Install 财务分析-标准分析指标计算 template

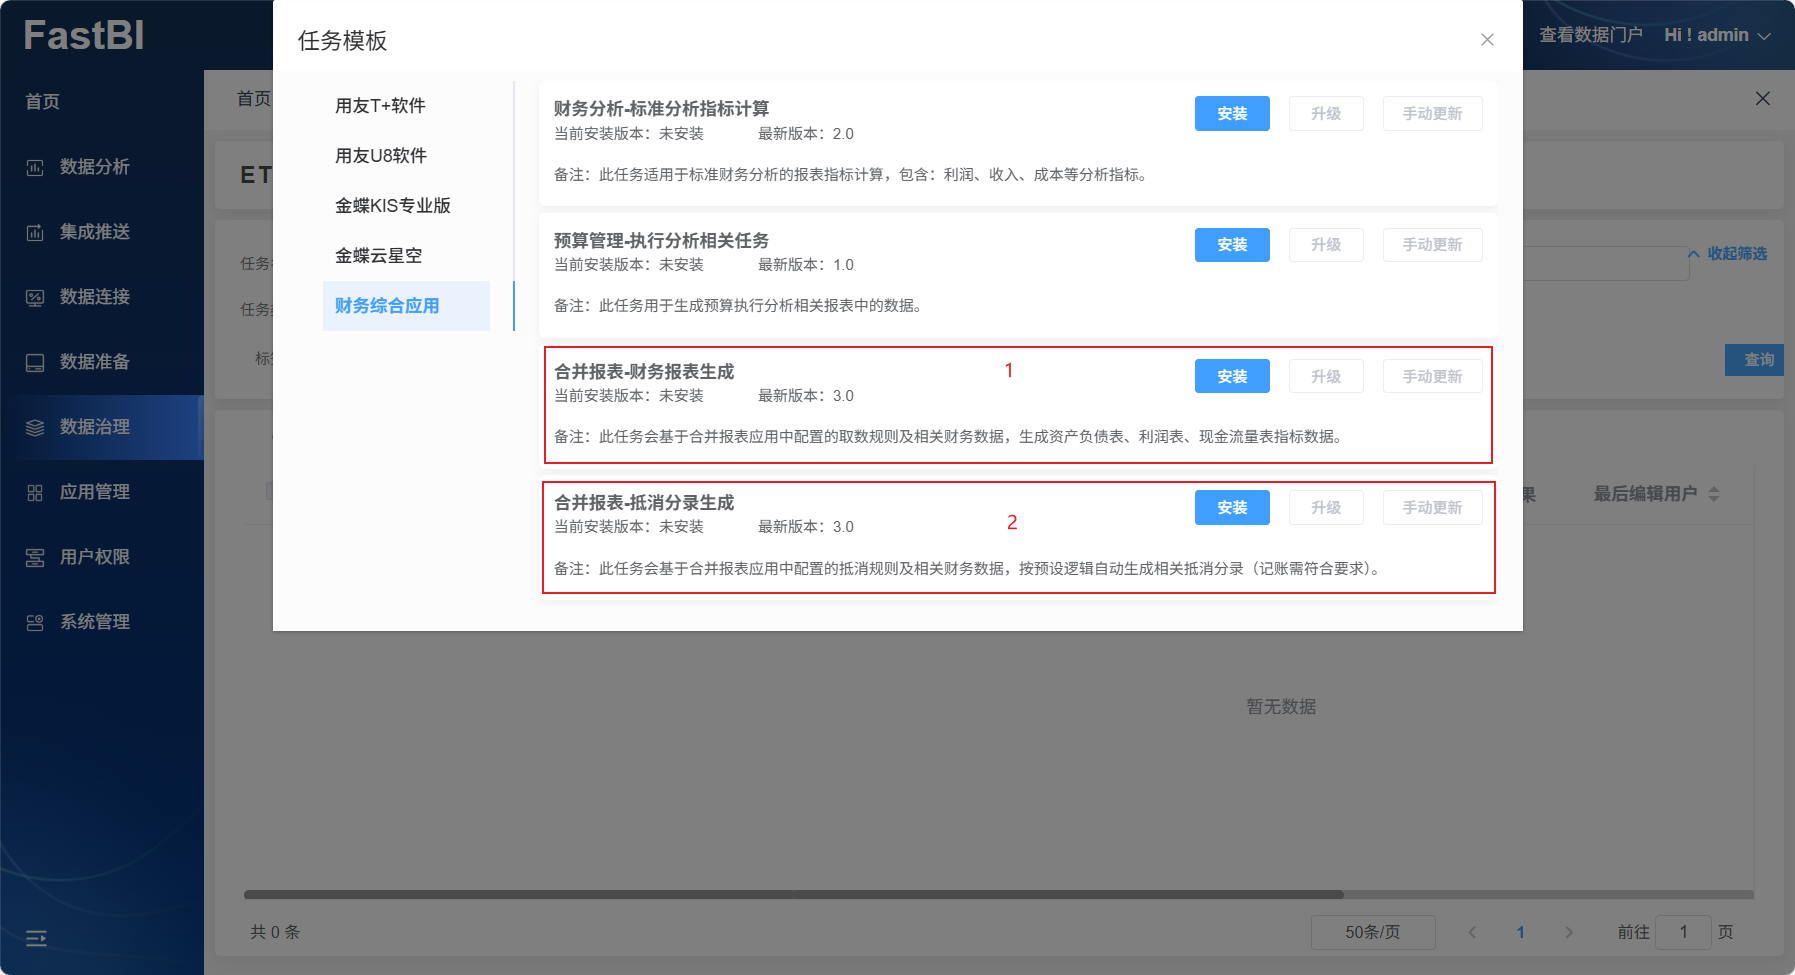point(1231,114)
